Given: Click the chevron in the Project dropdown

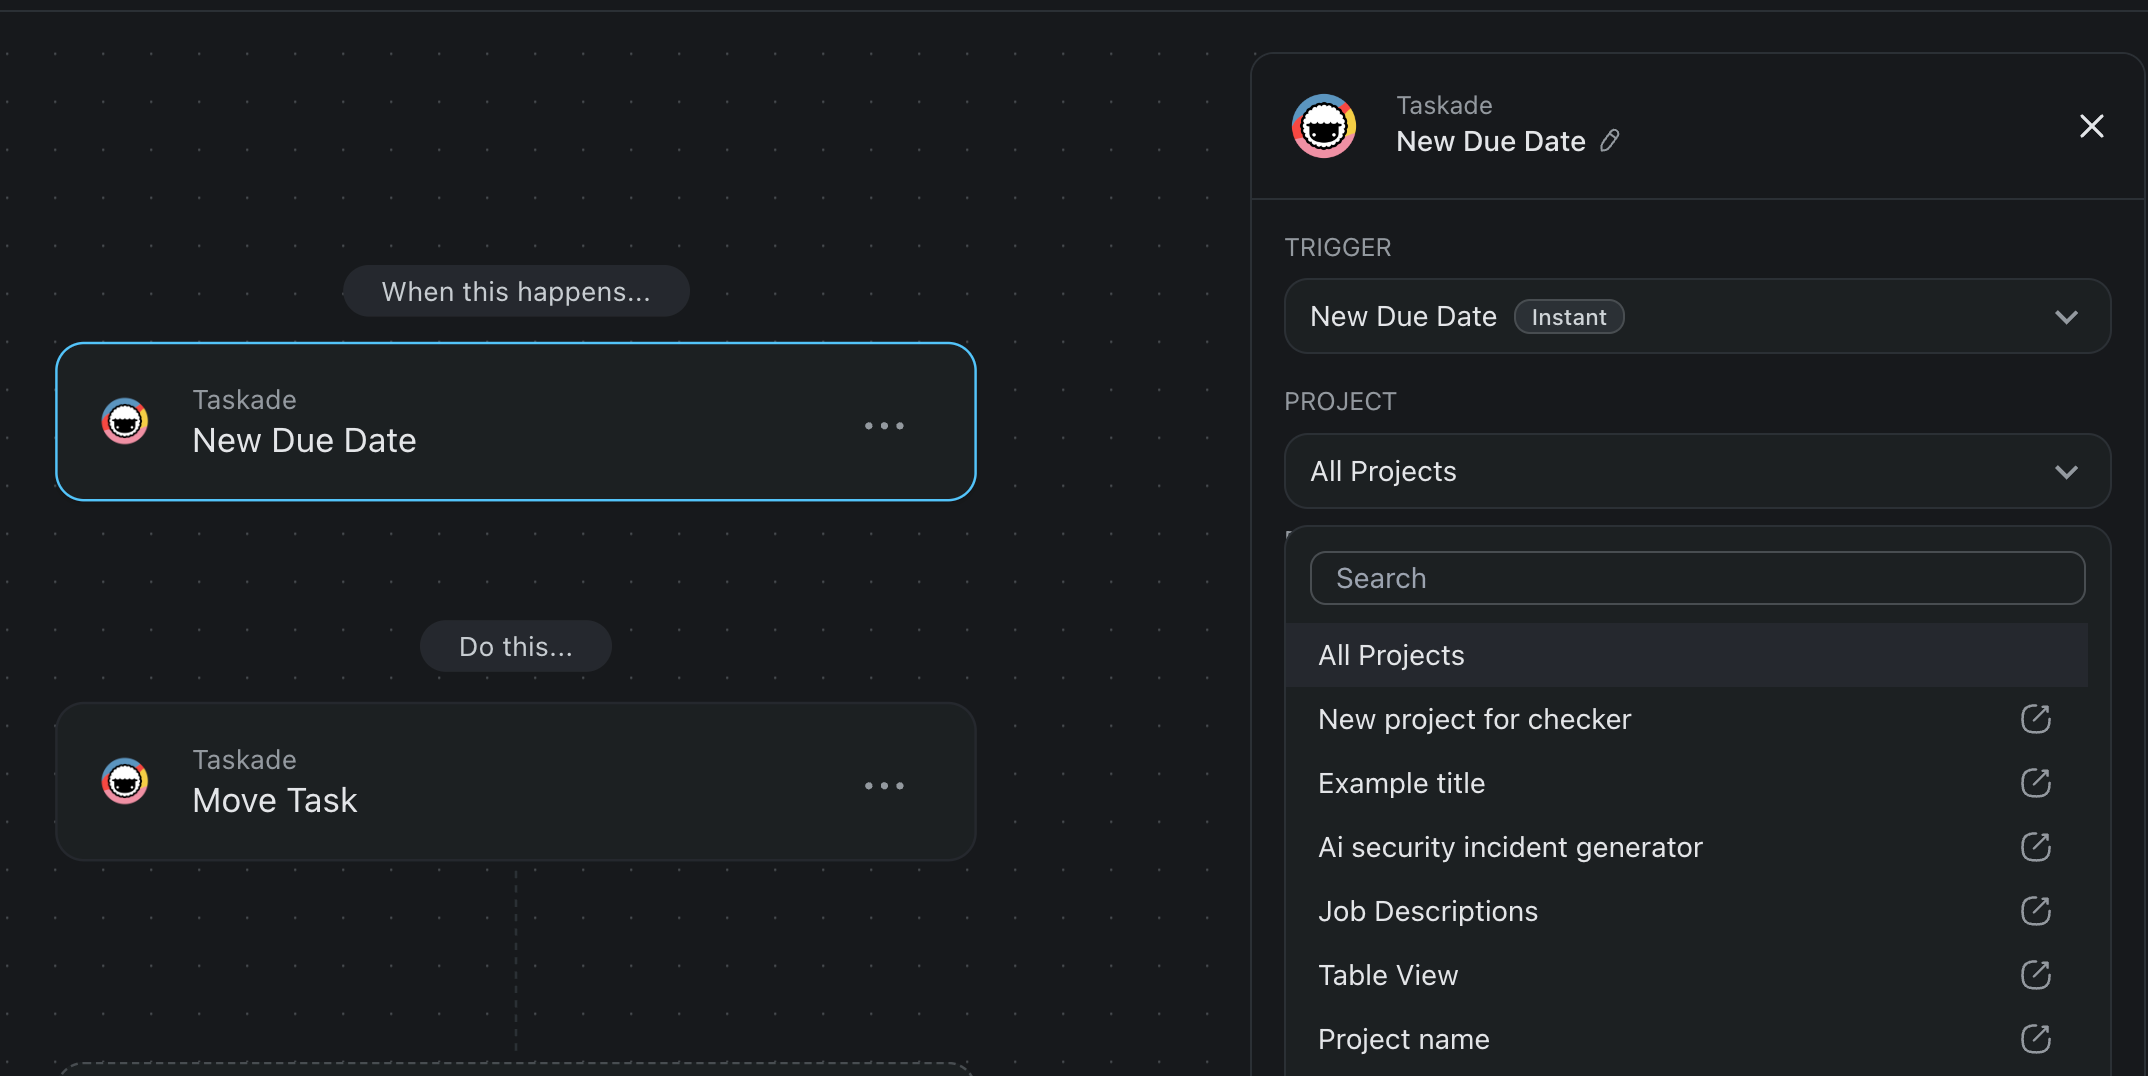Looking at the screenshot, I should (x=2066, y=472).
